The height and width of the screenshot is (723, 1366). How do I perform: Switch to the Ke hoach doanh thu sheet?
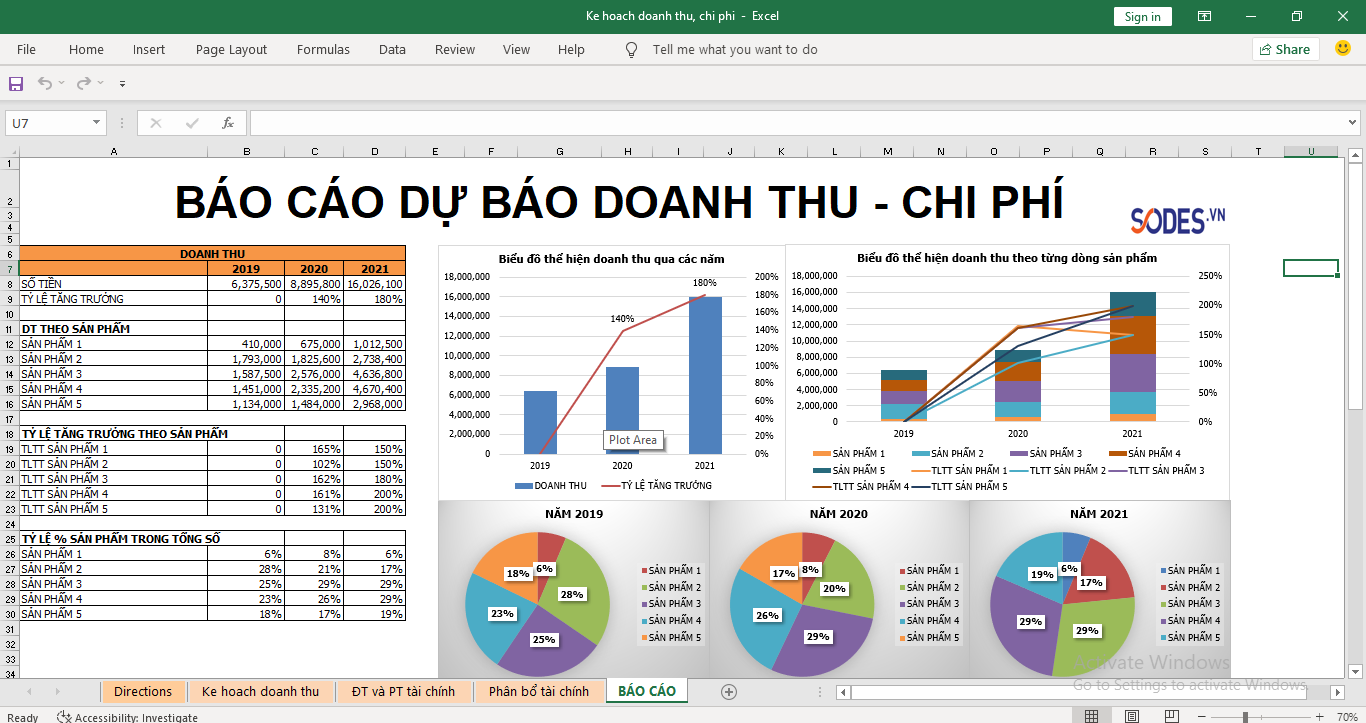pos(260,691)
